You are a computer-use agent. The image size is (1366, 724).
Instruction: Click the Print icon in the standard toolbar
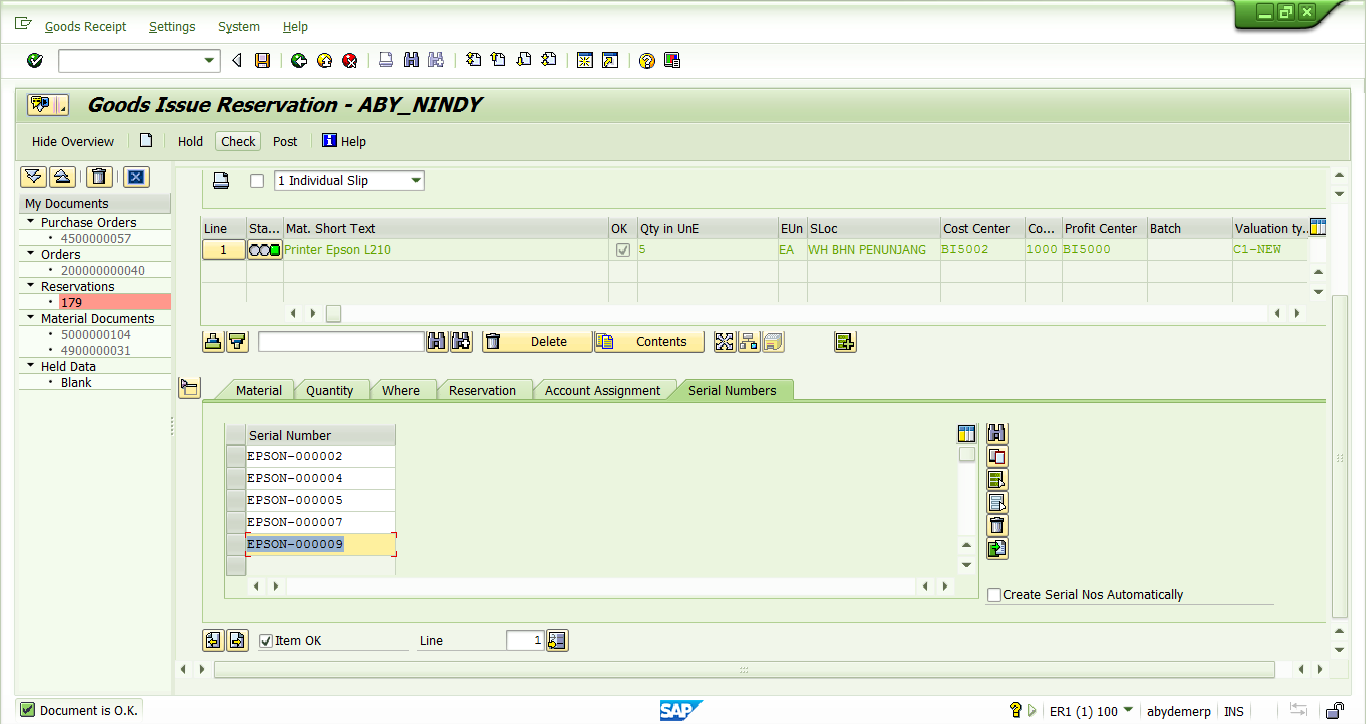click(x=385, y=60)
